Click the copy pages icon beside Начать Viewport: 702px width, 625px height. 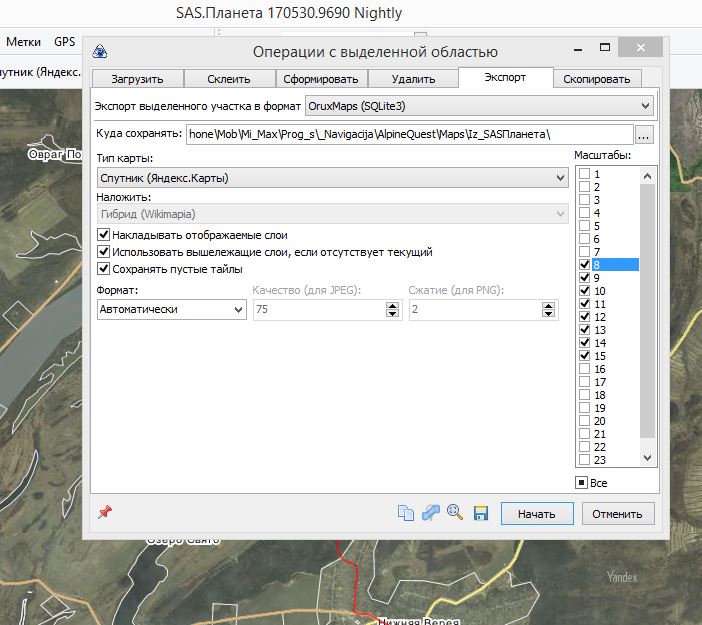pyautogui.click(x=405, y=513)
